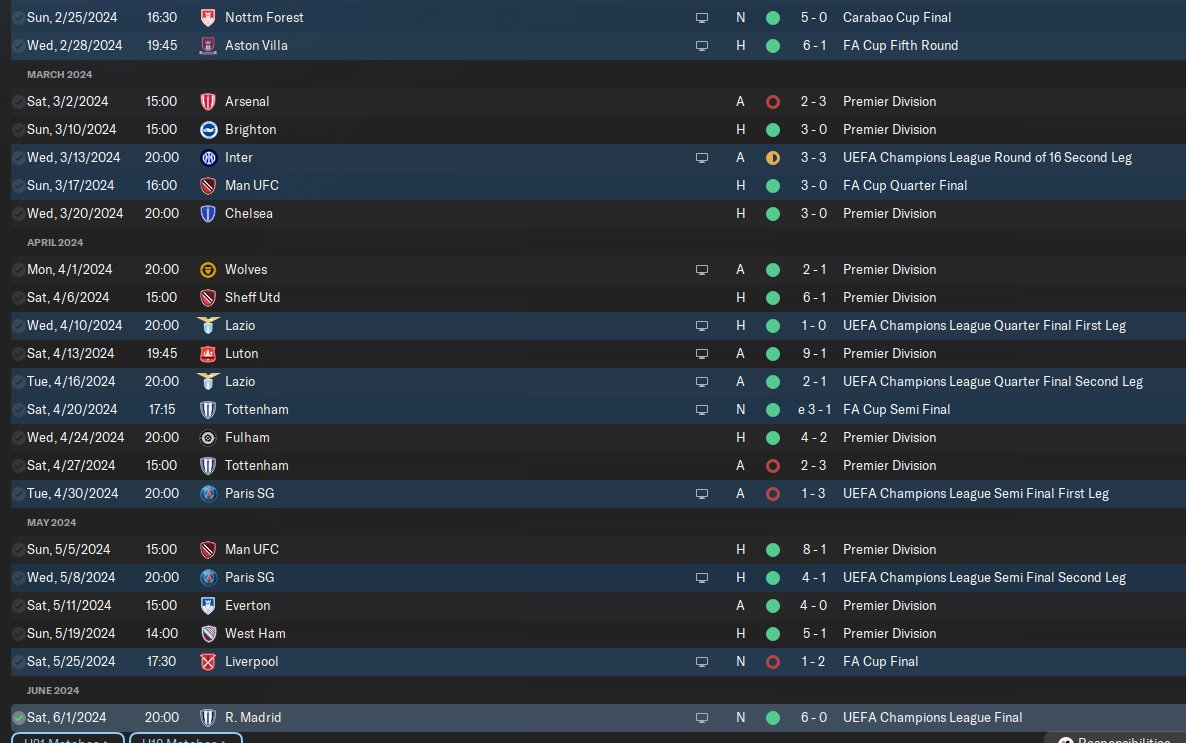Select the UEFA Champions League Final competition text
The image size is (1186, 743).
click(932, 717)
